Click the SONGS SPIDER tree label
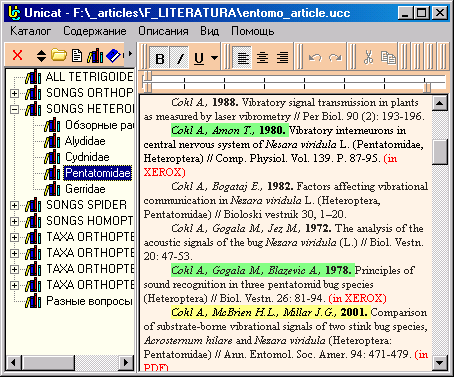The height and width of the screenshot is (377, 454). coord(86,205)
